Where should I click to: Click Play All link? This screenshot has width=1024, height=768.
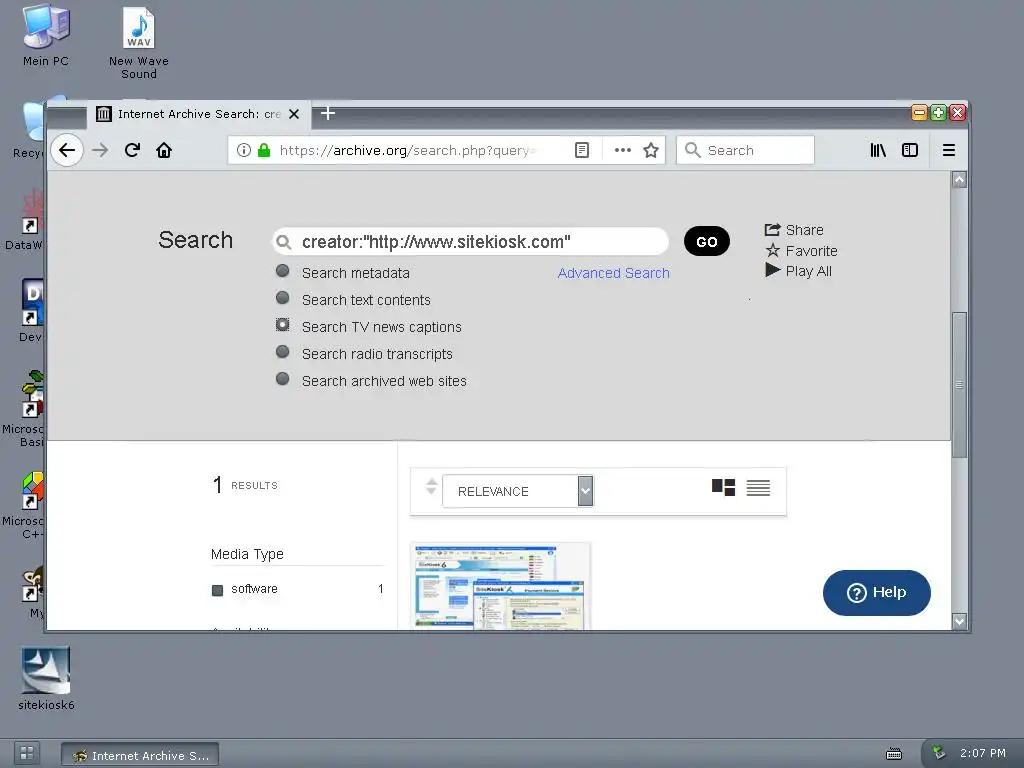(x=798, y=271)
